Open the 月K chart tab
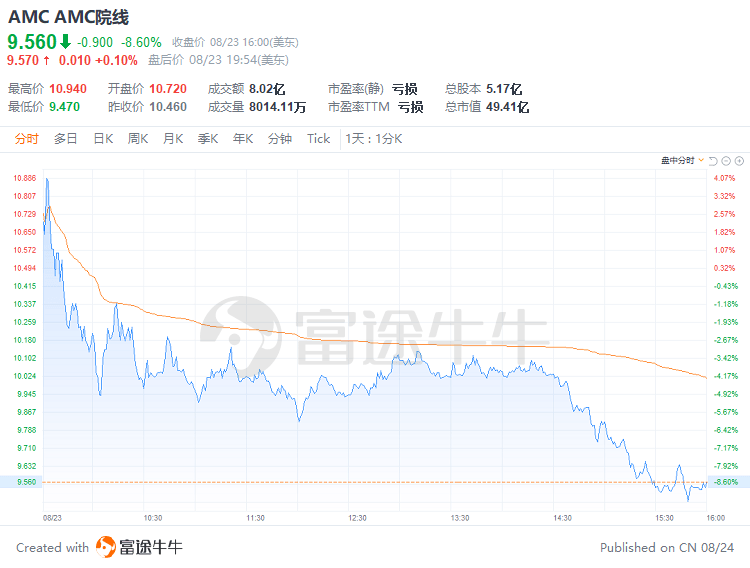The width and height of the screenshot is (750, 568). (x=173, y=139)
